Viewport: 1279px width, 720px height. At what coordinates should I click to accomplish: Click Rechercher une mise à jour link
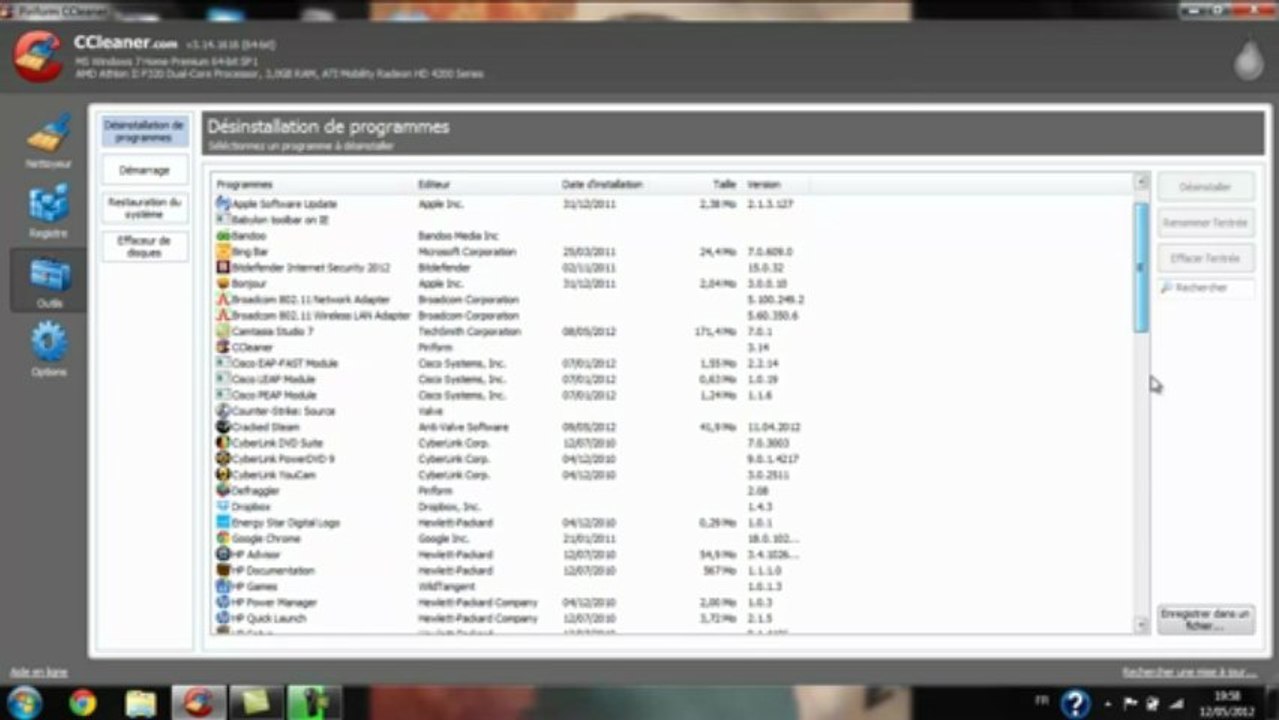[1189, 672]
